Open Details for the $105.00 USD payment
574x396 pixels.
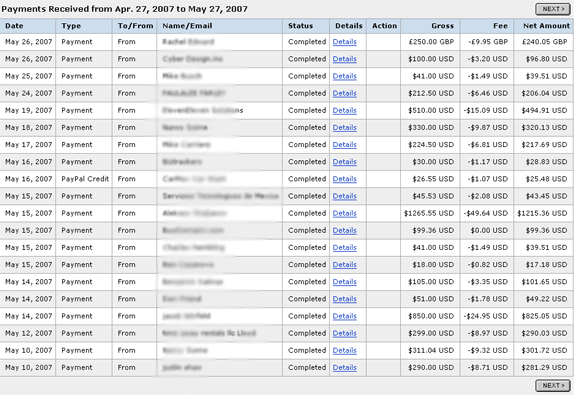pos(344,282)
